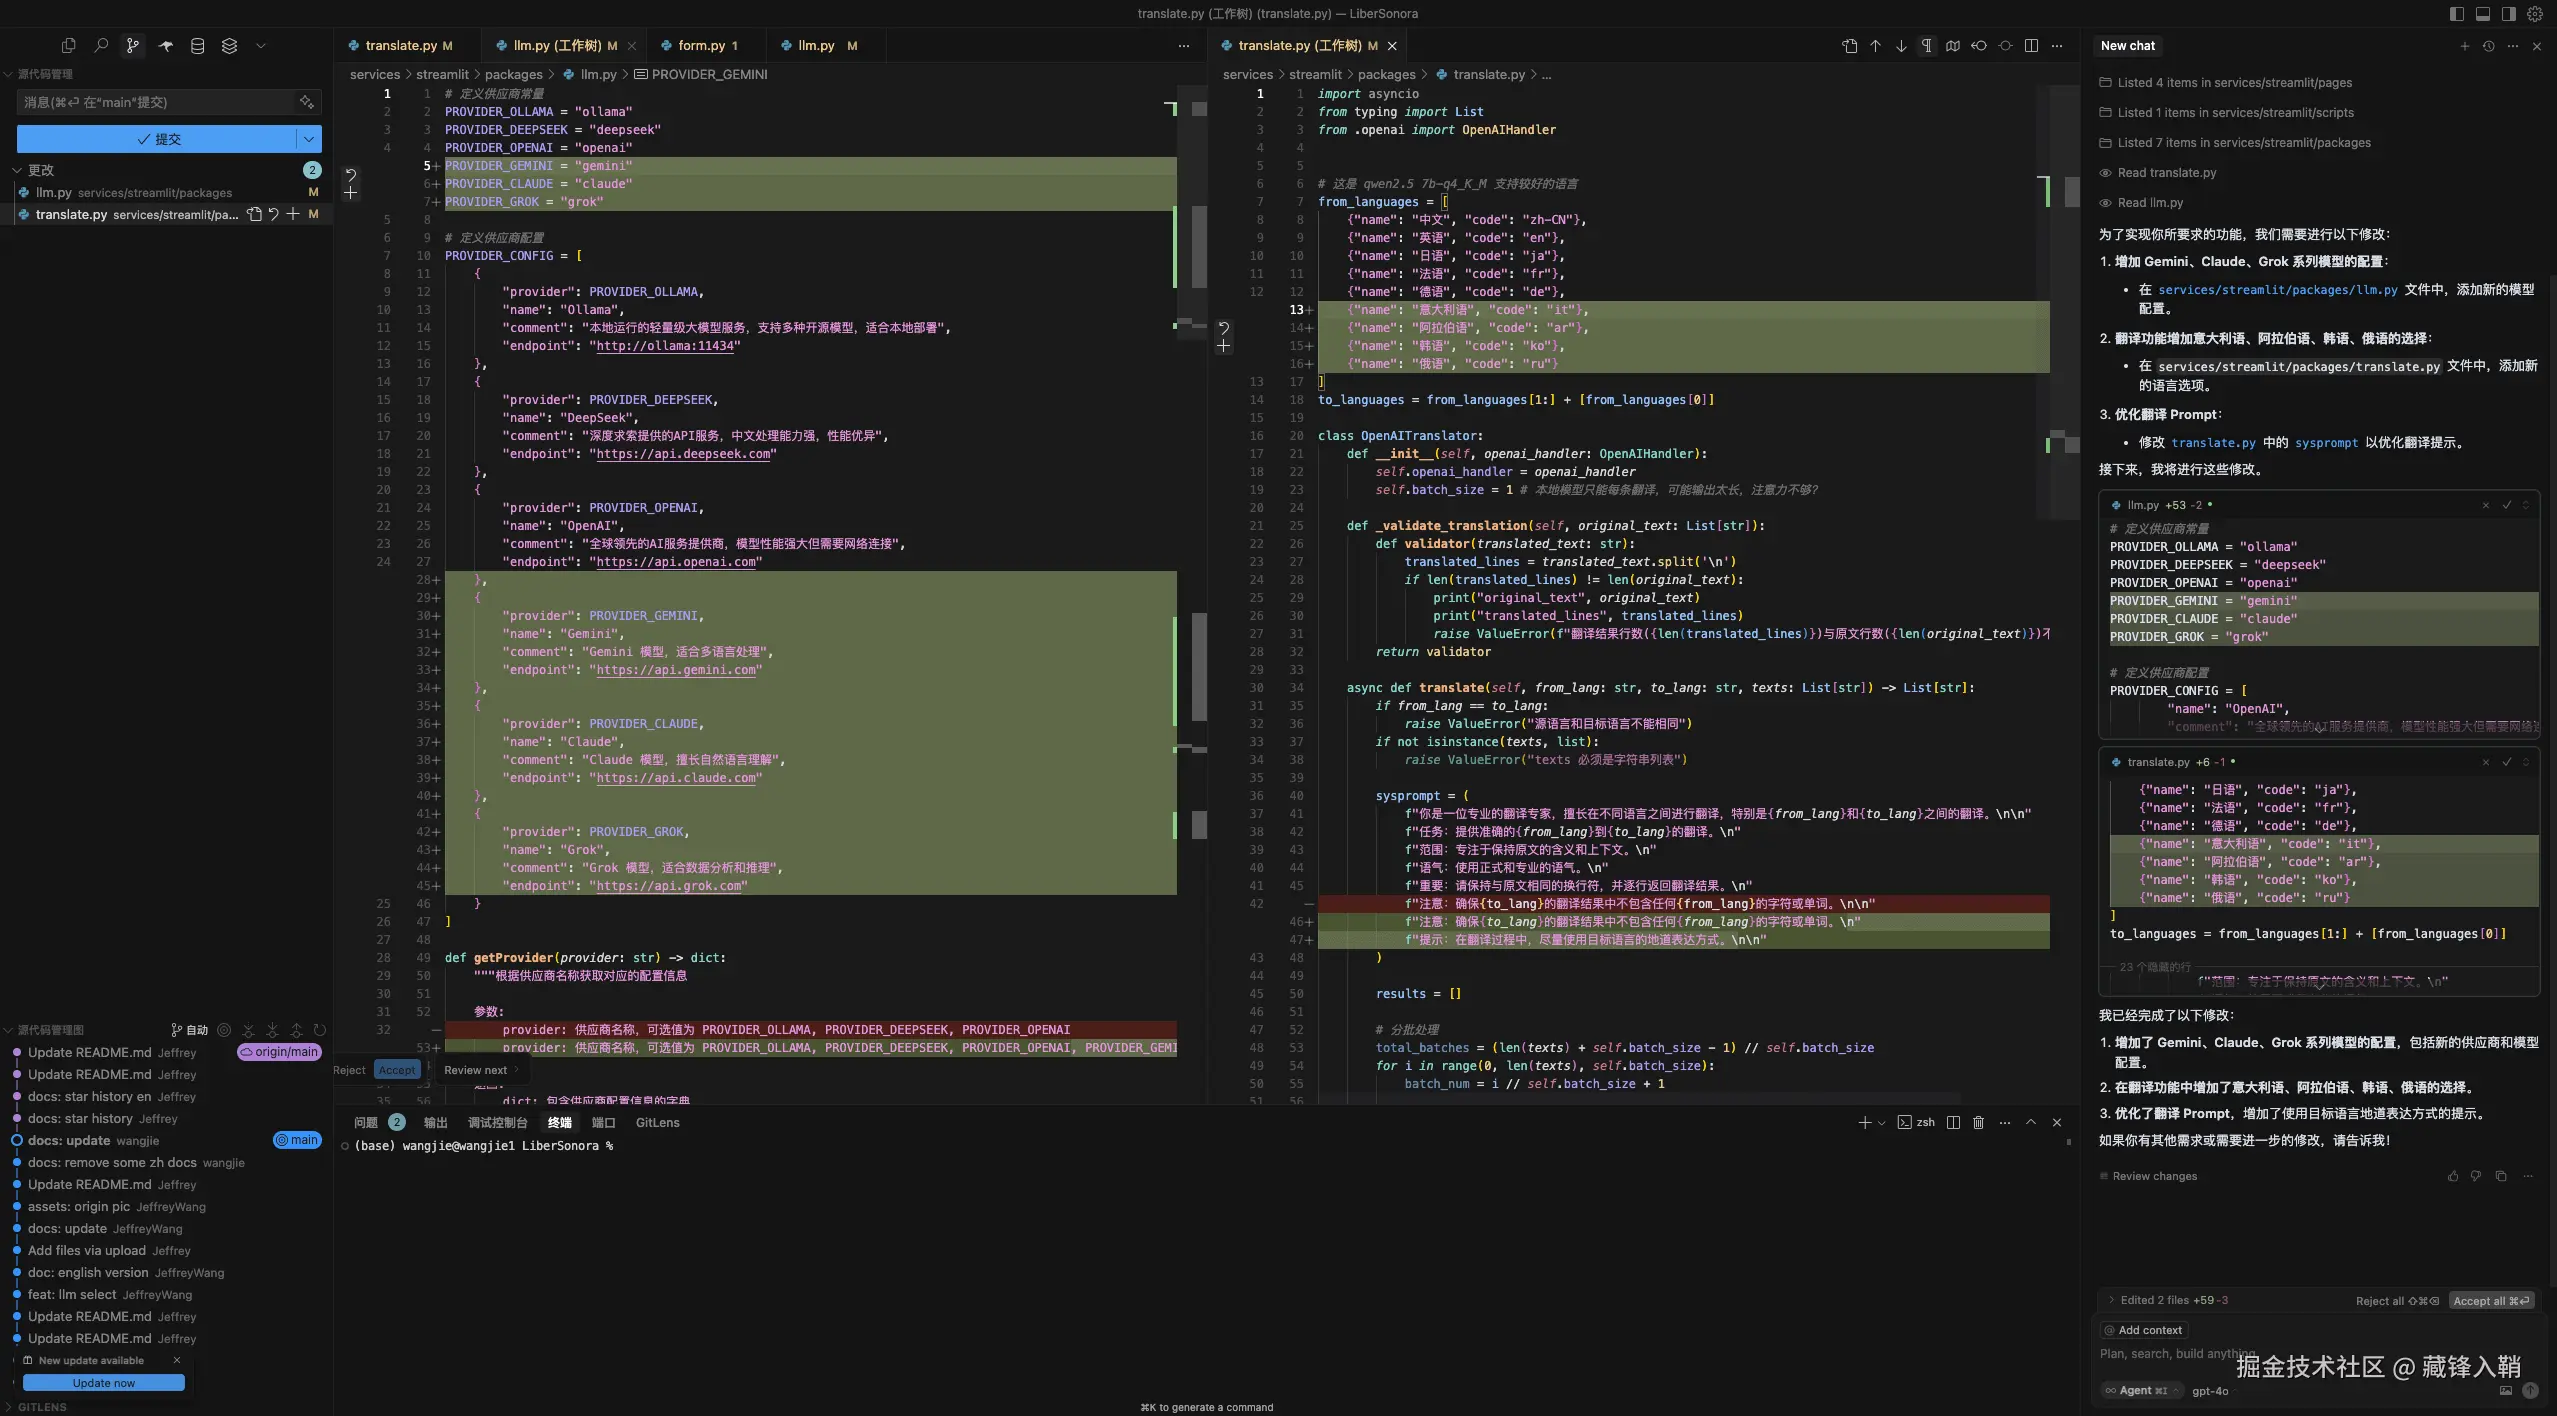Switch to the GitLens panel tab

(x=657, y=1123)
